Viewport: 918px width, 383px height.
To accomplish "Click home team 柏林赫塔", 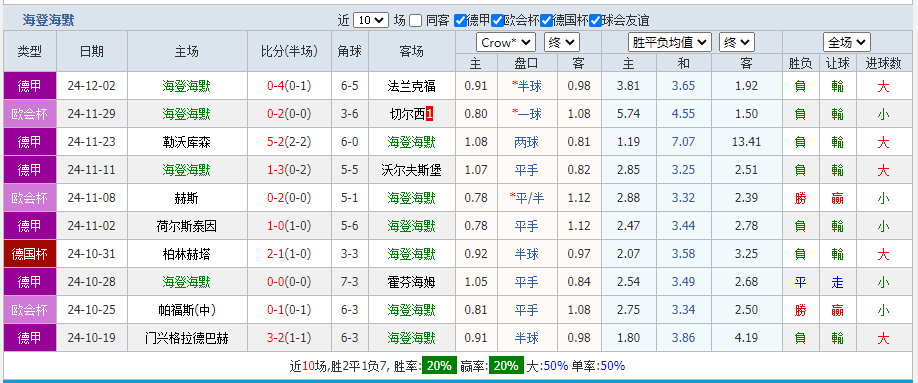I will point(186,254).
